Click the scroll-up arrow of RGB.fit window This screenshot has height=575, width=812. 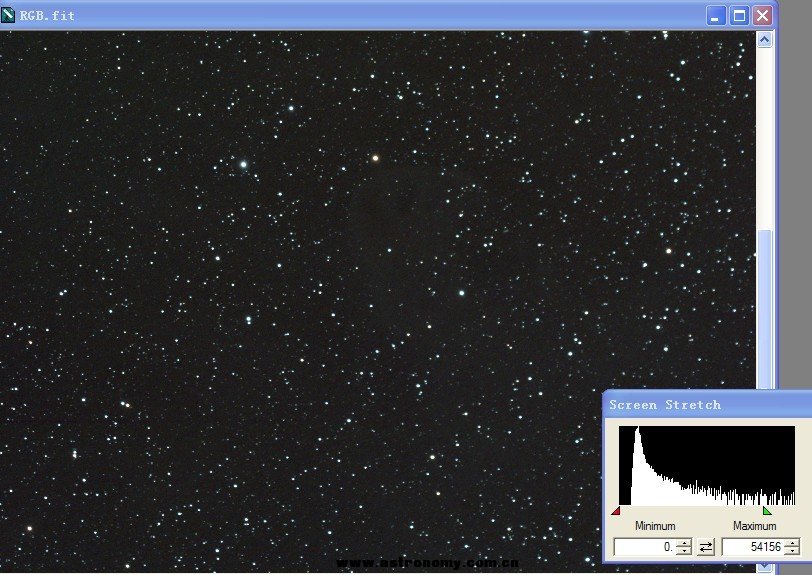[x=765, y=40]
